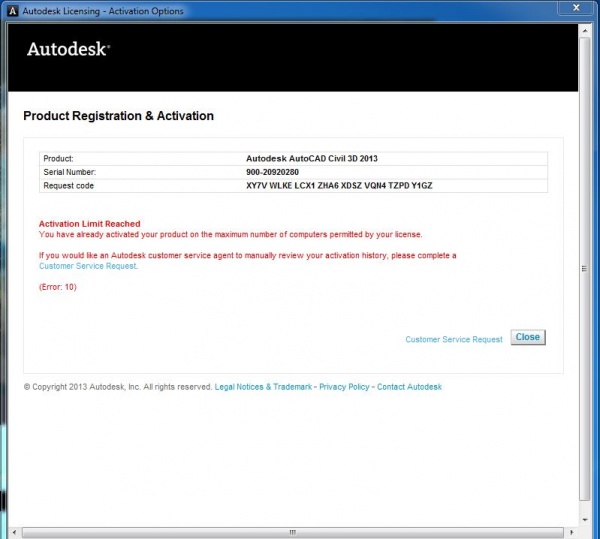Click the copyright 2013 Autodesk text

[118, 387]
